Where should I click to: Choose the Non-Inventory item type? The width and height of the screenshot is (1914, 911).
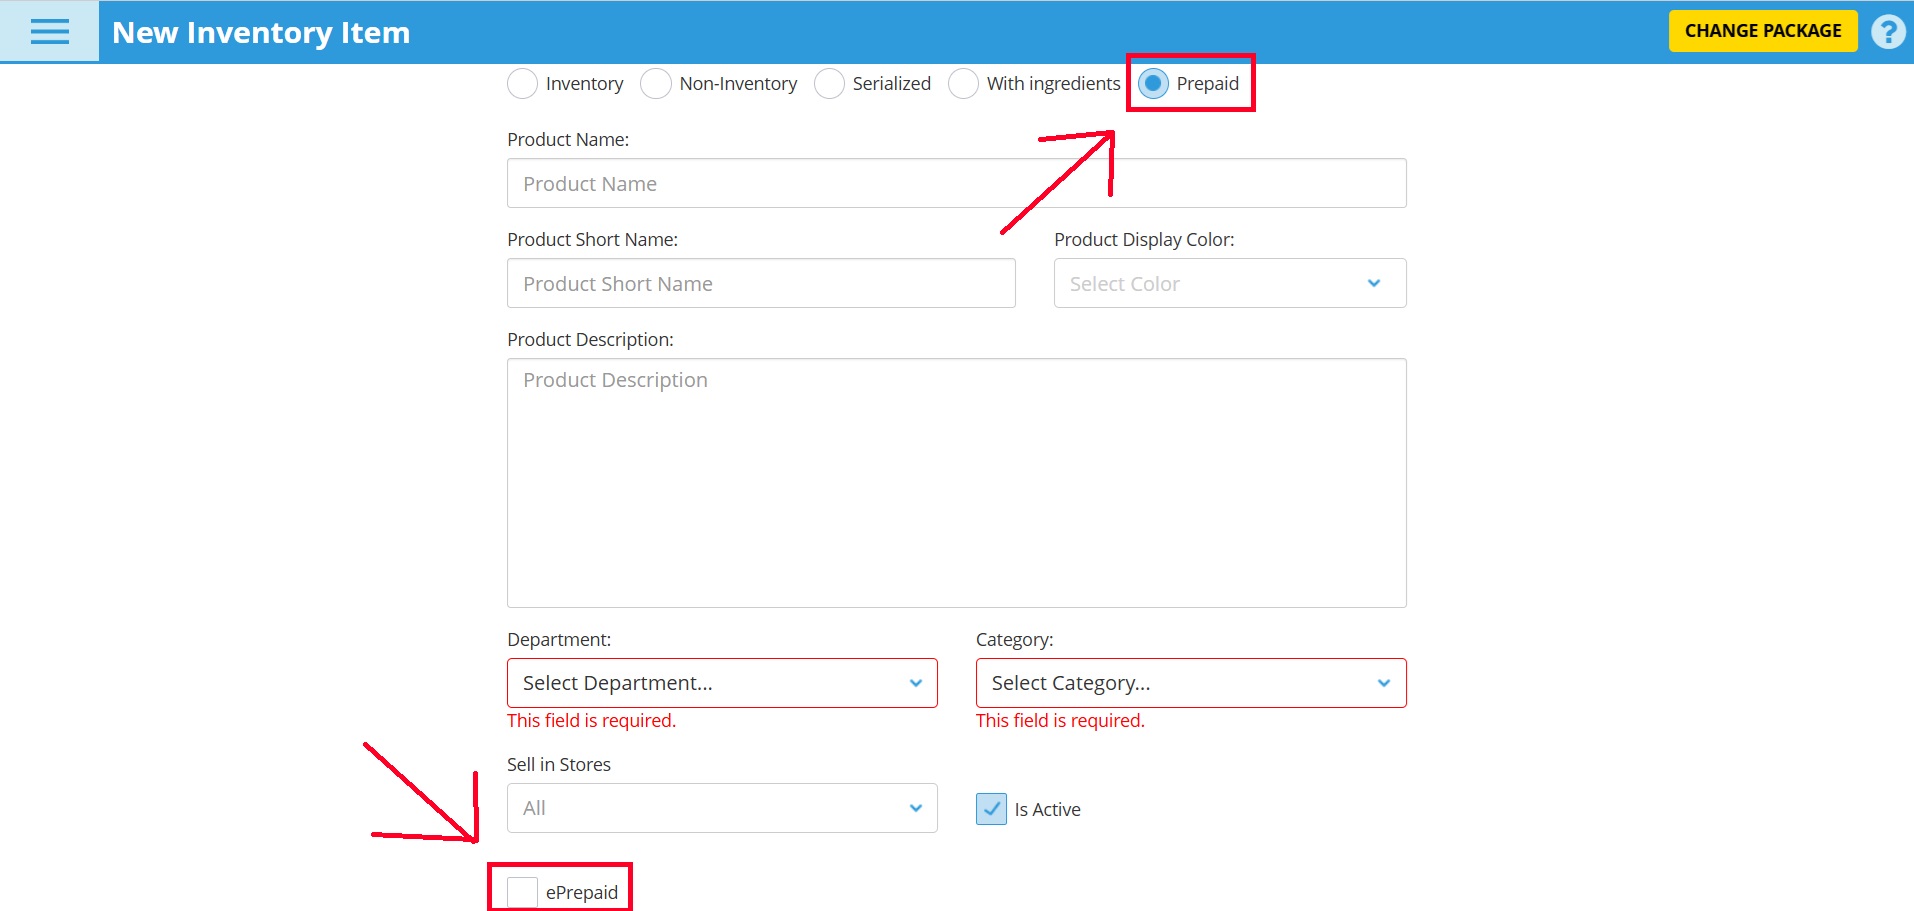click(656, 84)
